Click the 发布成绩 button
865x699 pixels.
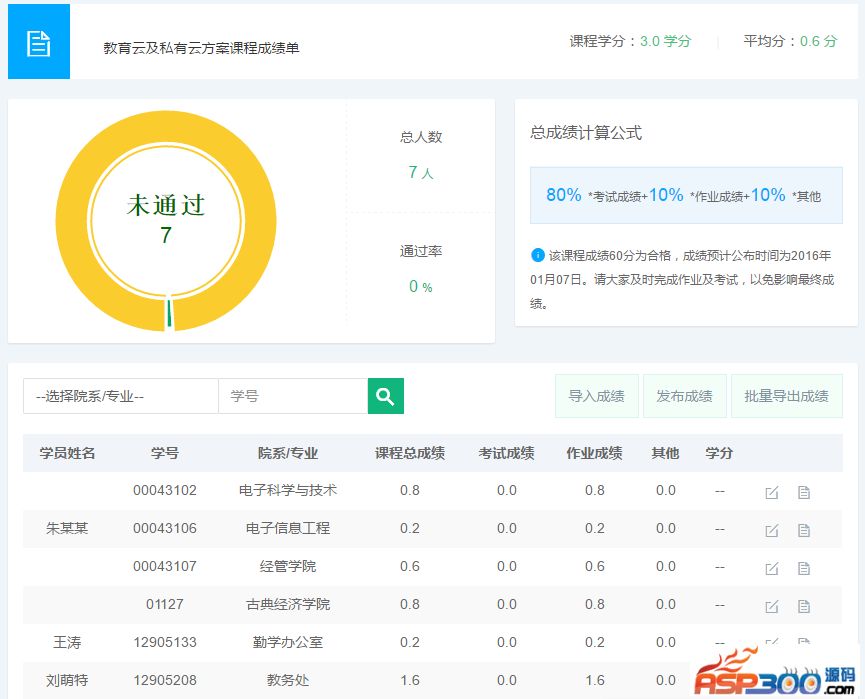coord(684,396)
